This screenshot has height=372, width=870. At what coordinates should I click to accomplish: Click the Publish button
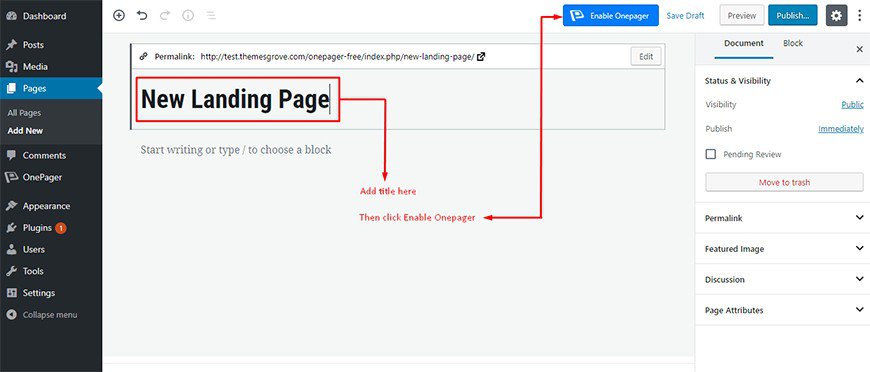click(x=792, y=16)
